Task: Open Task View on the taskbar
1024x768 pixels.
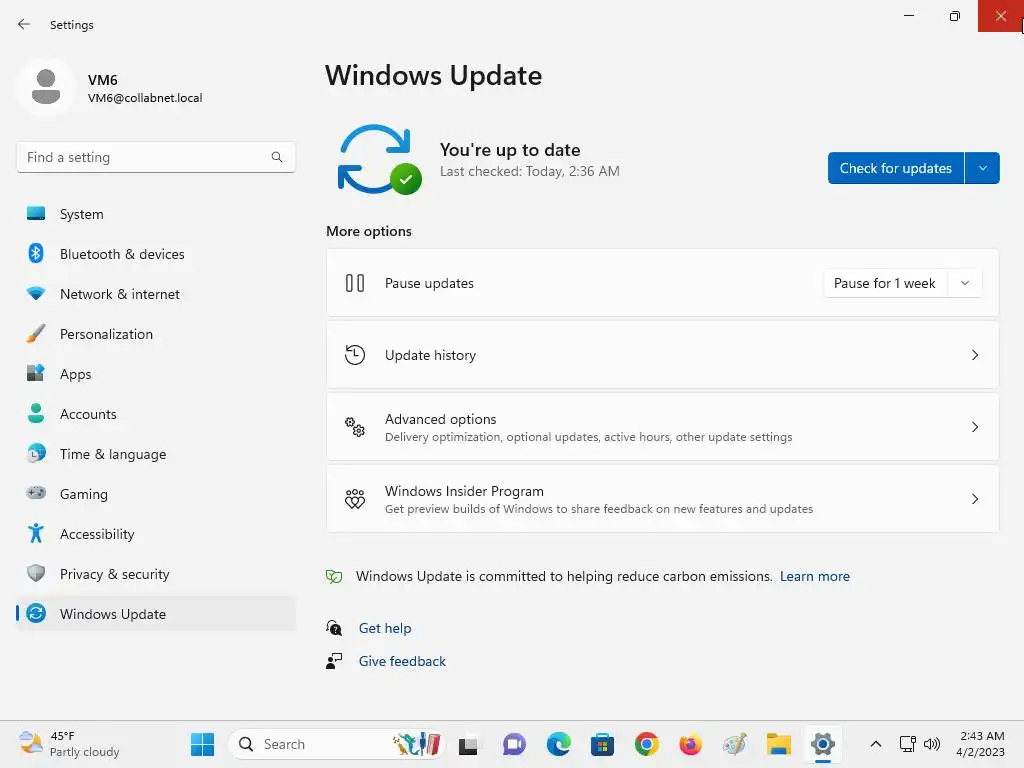Action: point(468,744)
